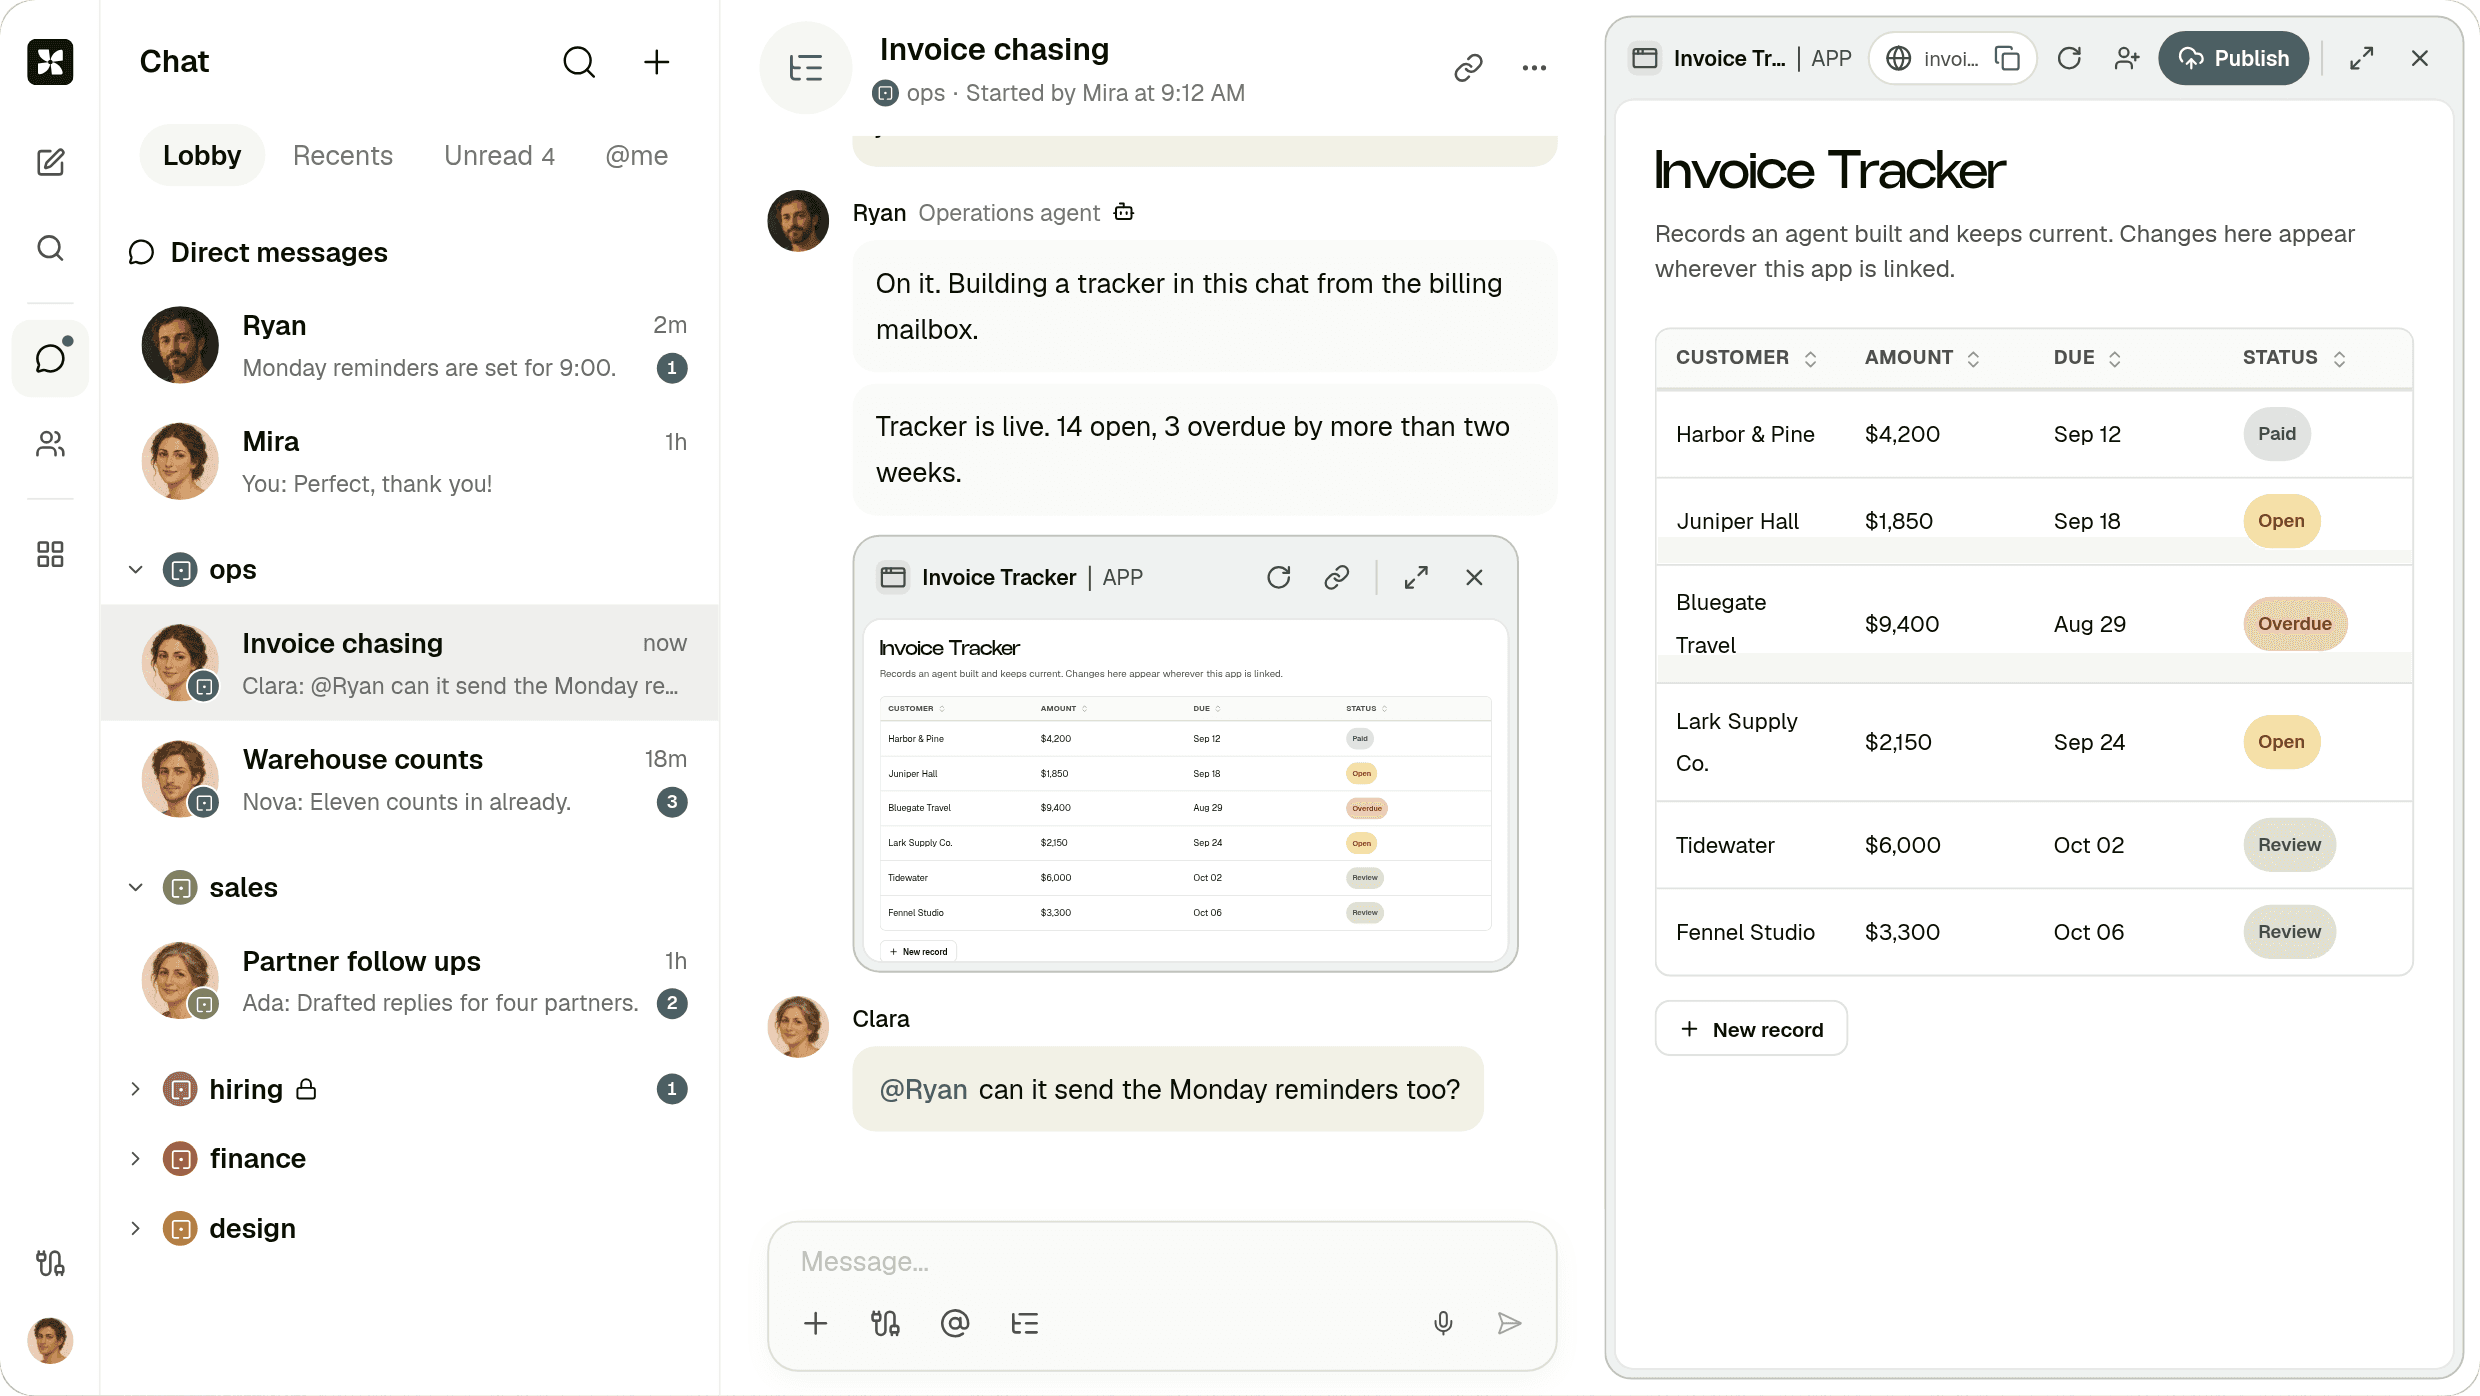
Task: Click the Paid status badge for Harbor & Pine
Action: click(x=2277, y=434)
